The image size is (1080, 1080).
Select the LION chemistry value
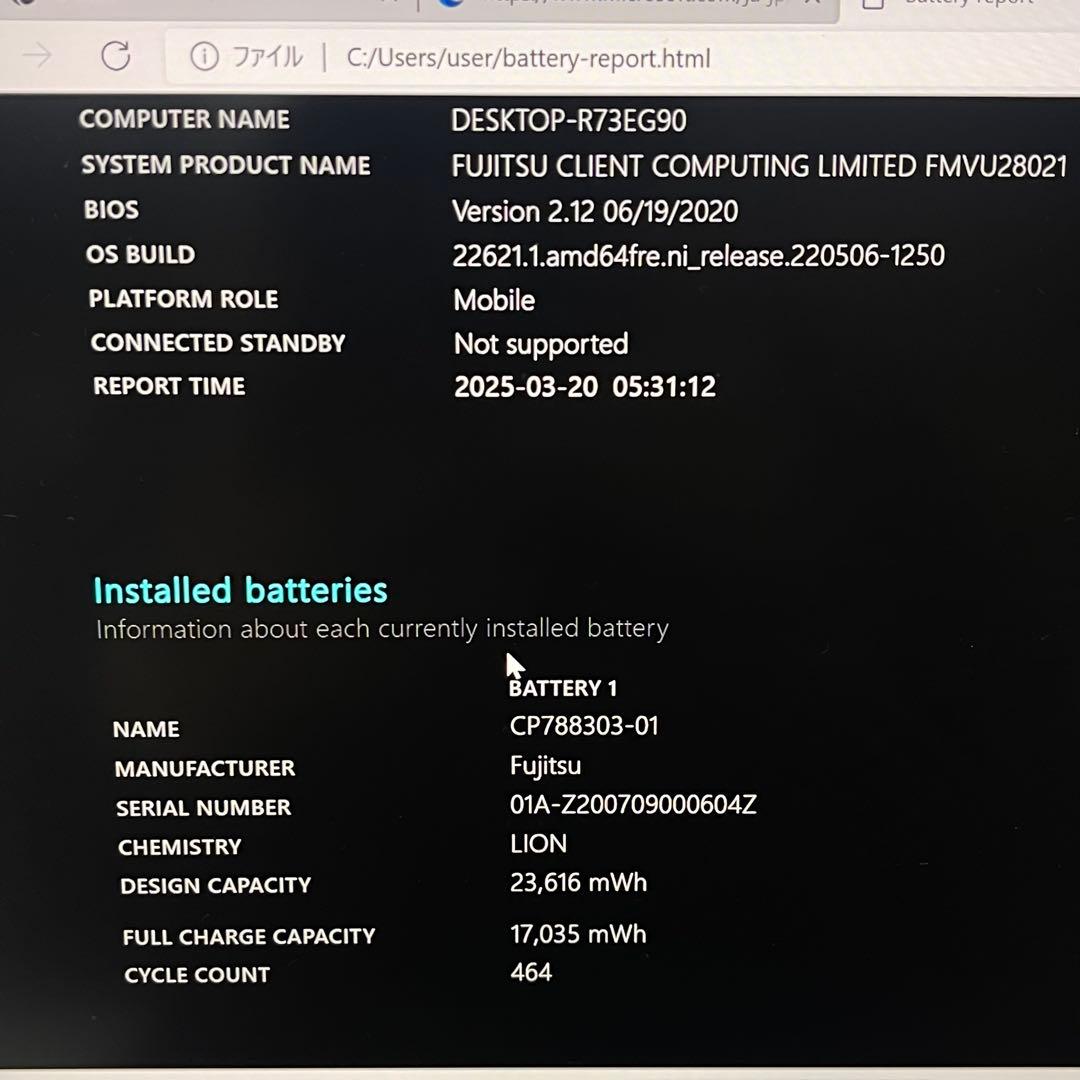(x=539, y=844)
